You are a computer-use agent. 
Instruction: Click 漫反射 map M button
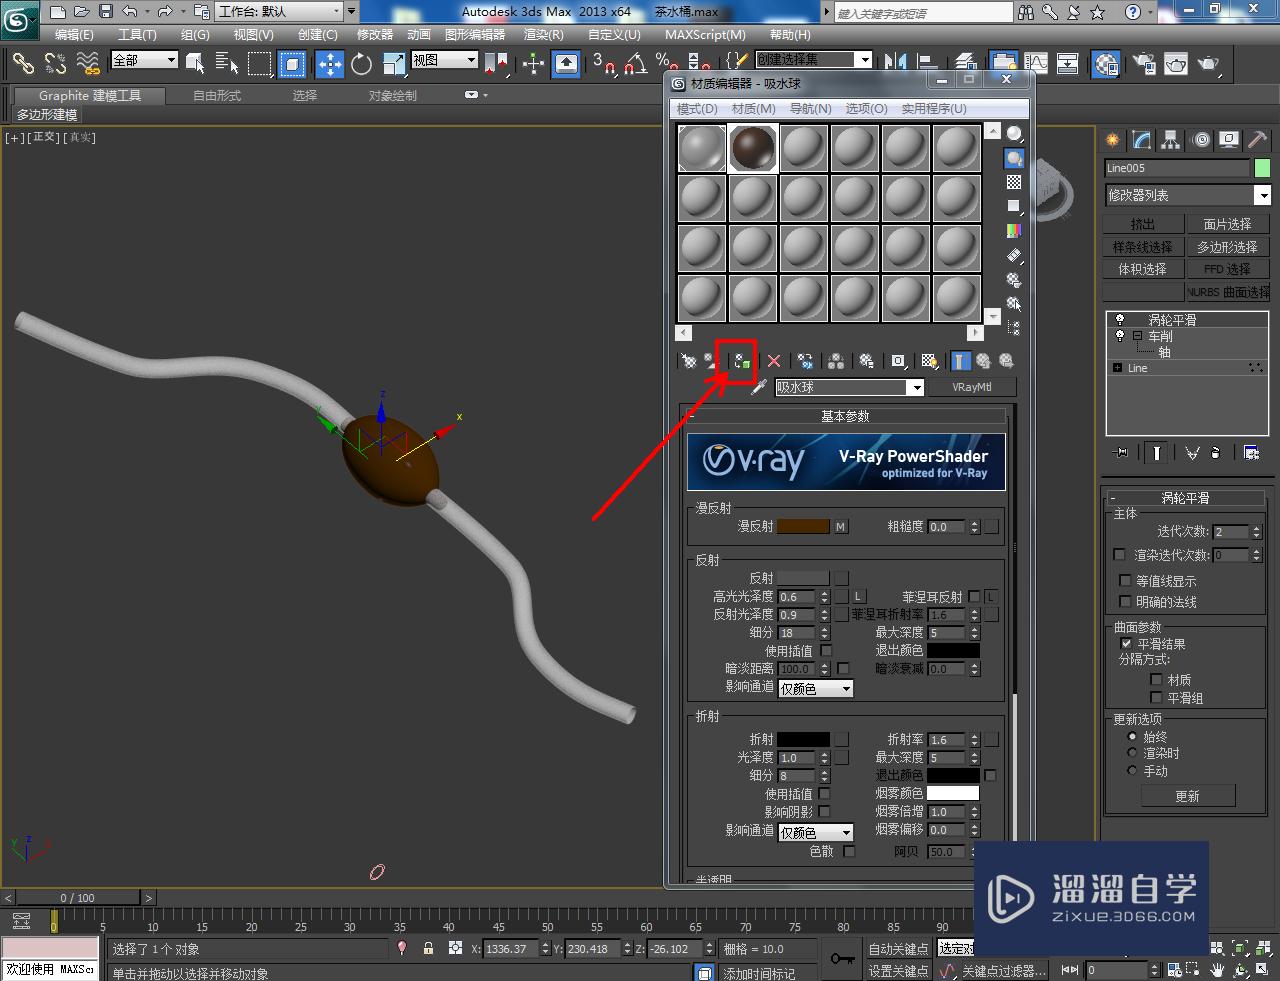(x=841, y=527)
